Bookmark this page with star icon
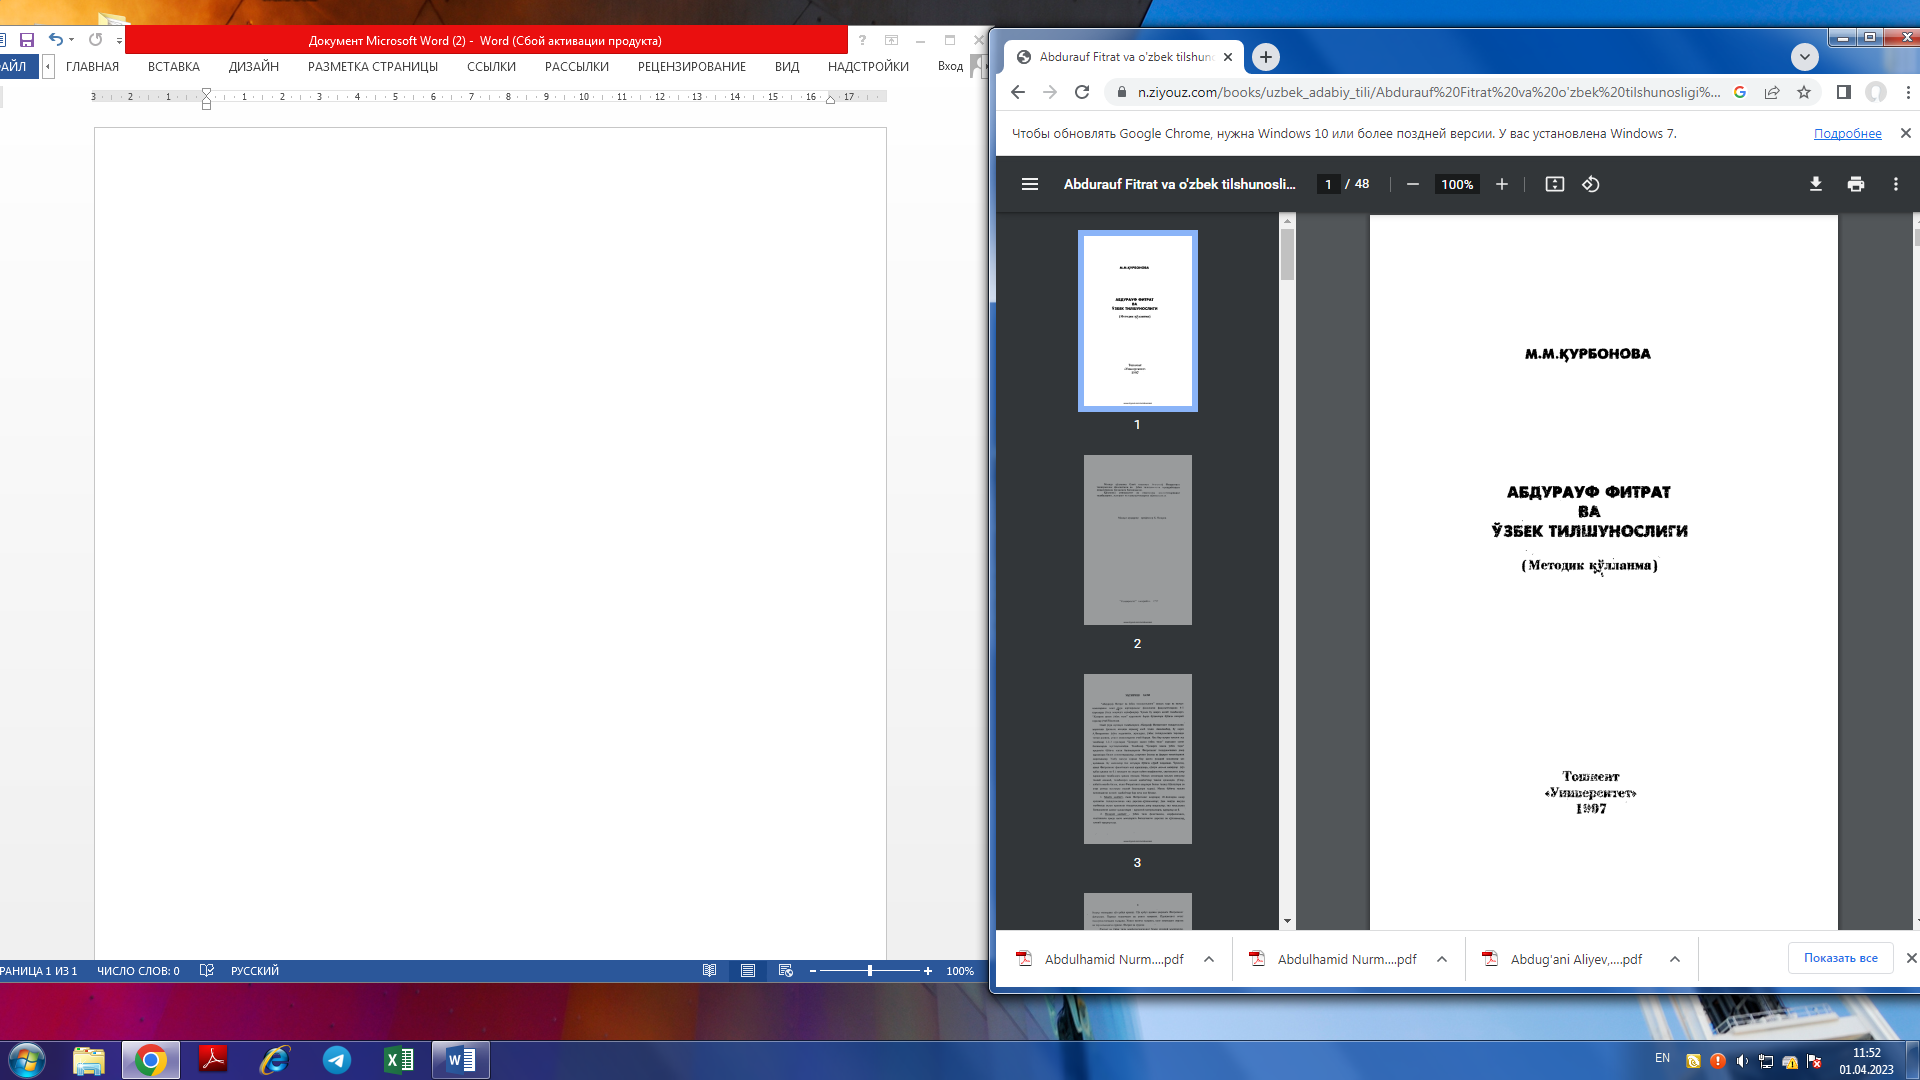The image size is (1920, 1080). click(1804, 92)
